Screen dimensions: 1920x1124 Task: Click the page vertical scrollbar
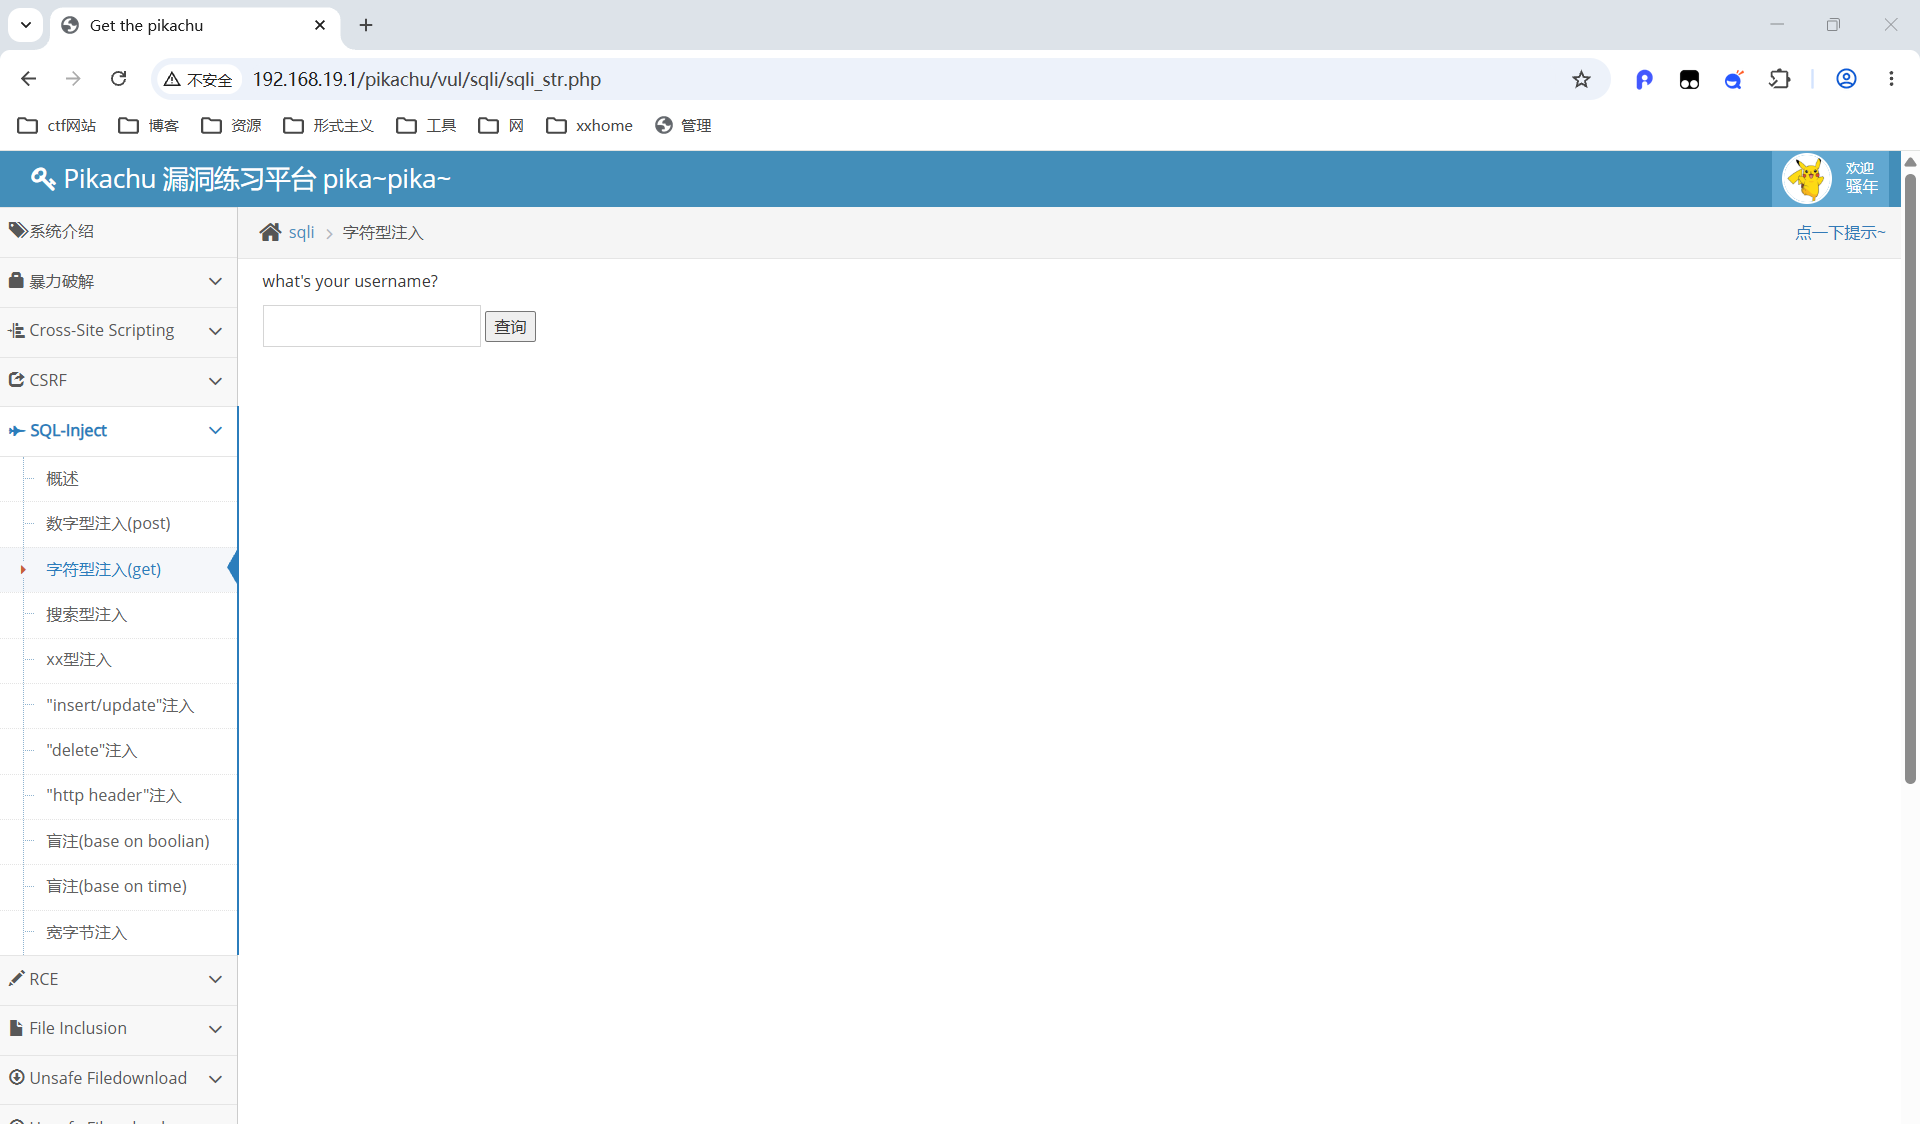(1910, 478)
